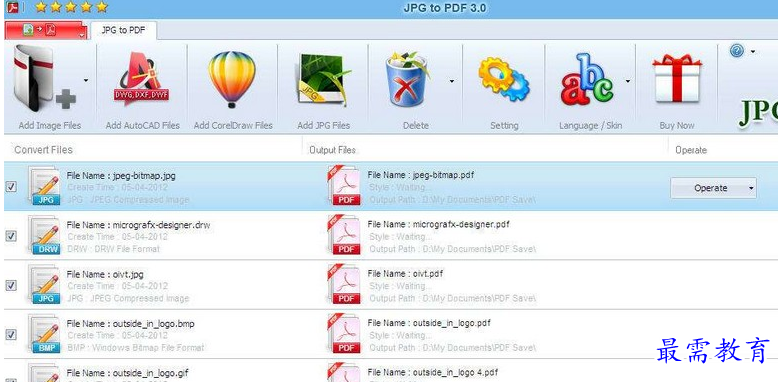
Task: Expand the Delete dropdown arrow
Action: [452, 81]
